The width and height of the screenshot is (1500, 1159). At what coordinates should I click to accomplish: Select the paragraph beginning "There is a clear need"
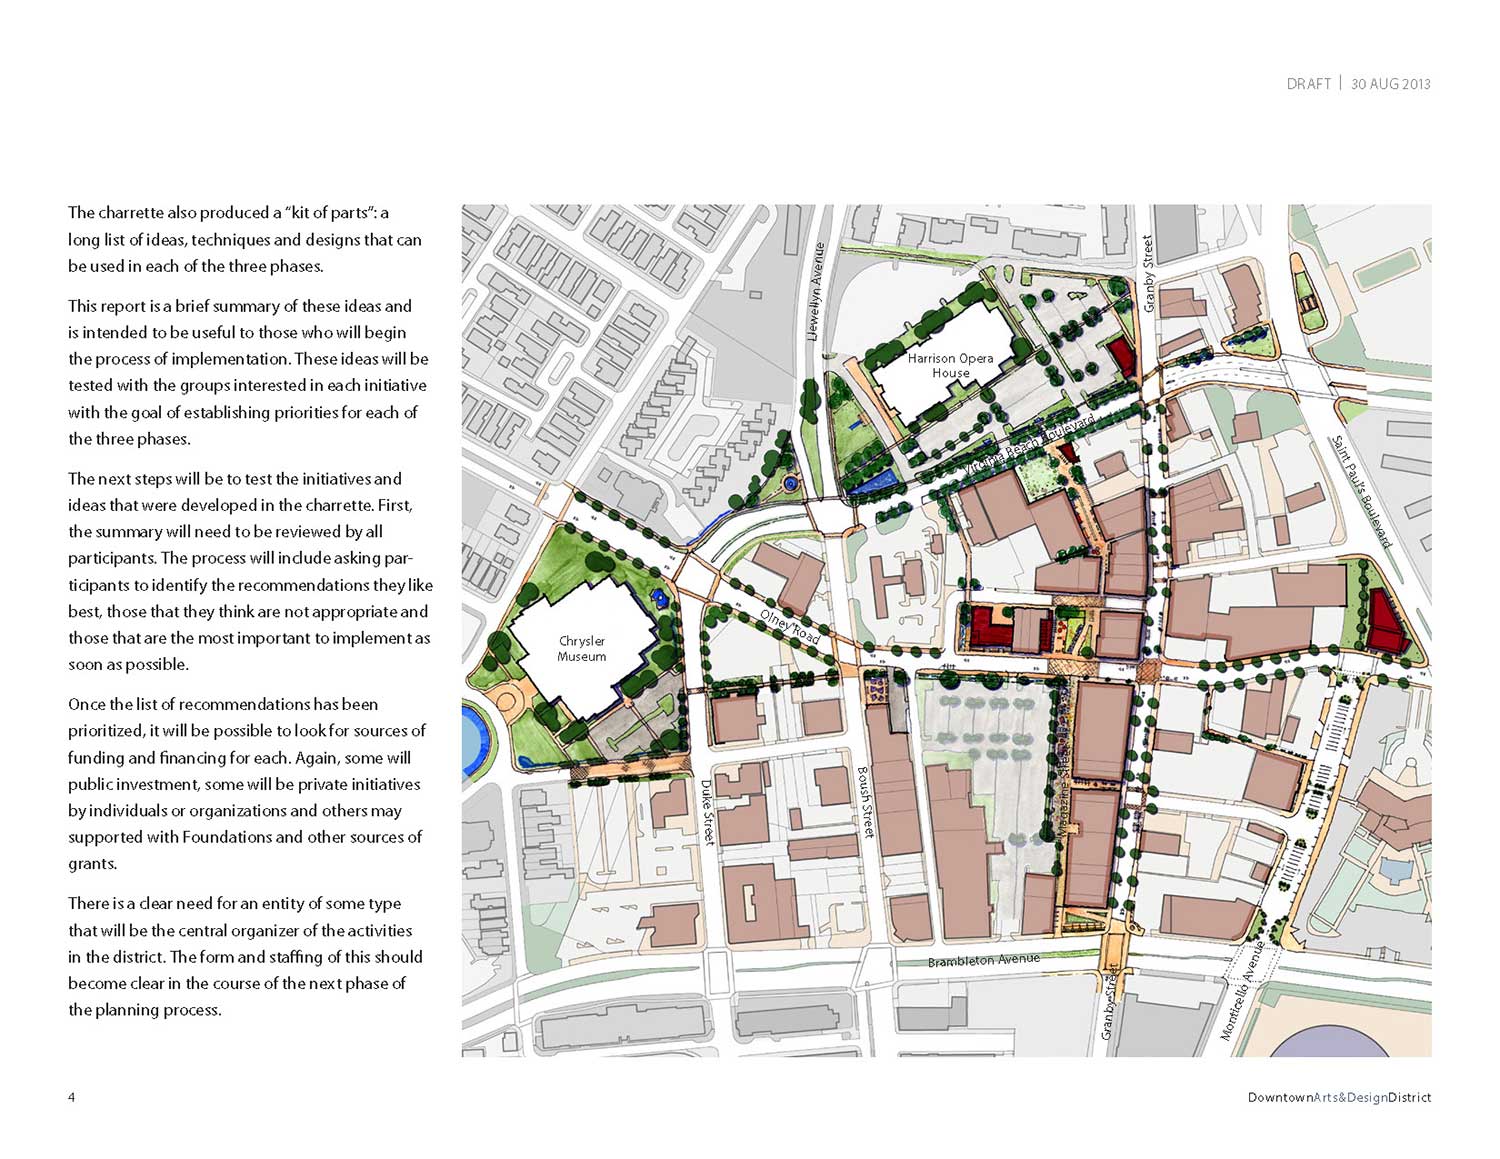coord(245,956)
